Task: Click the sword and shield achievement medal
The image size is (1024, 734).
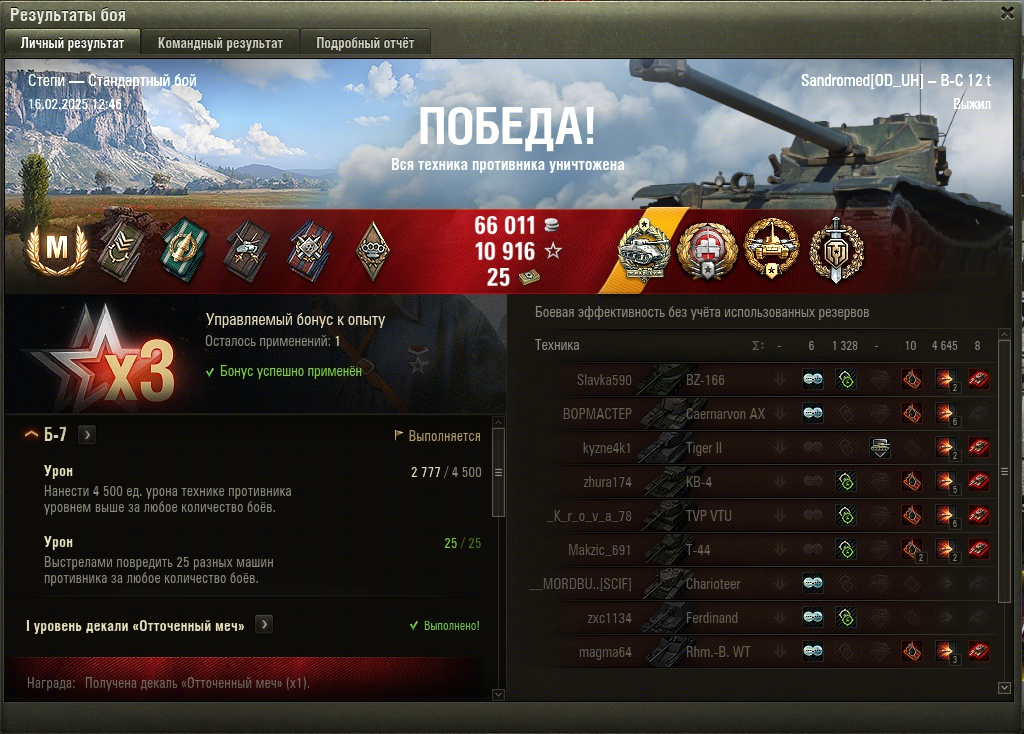Action: [x=837, y=251]
